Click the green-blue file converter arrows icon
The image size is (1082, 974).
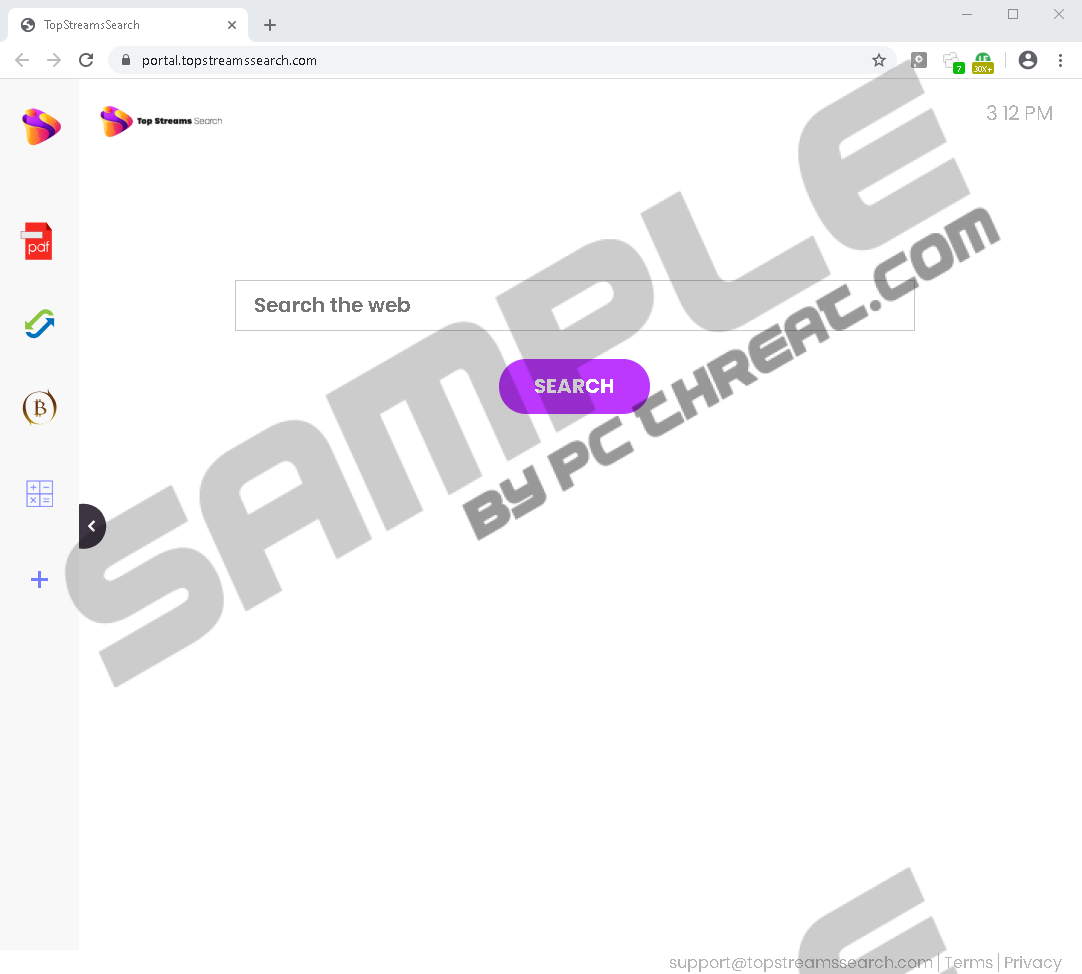tap(39, 324)
